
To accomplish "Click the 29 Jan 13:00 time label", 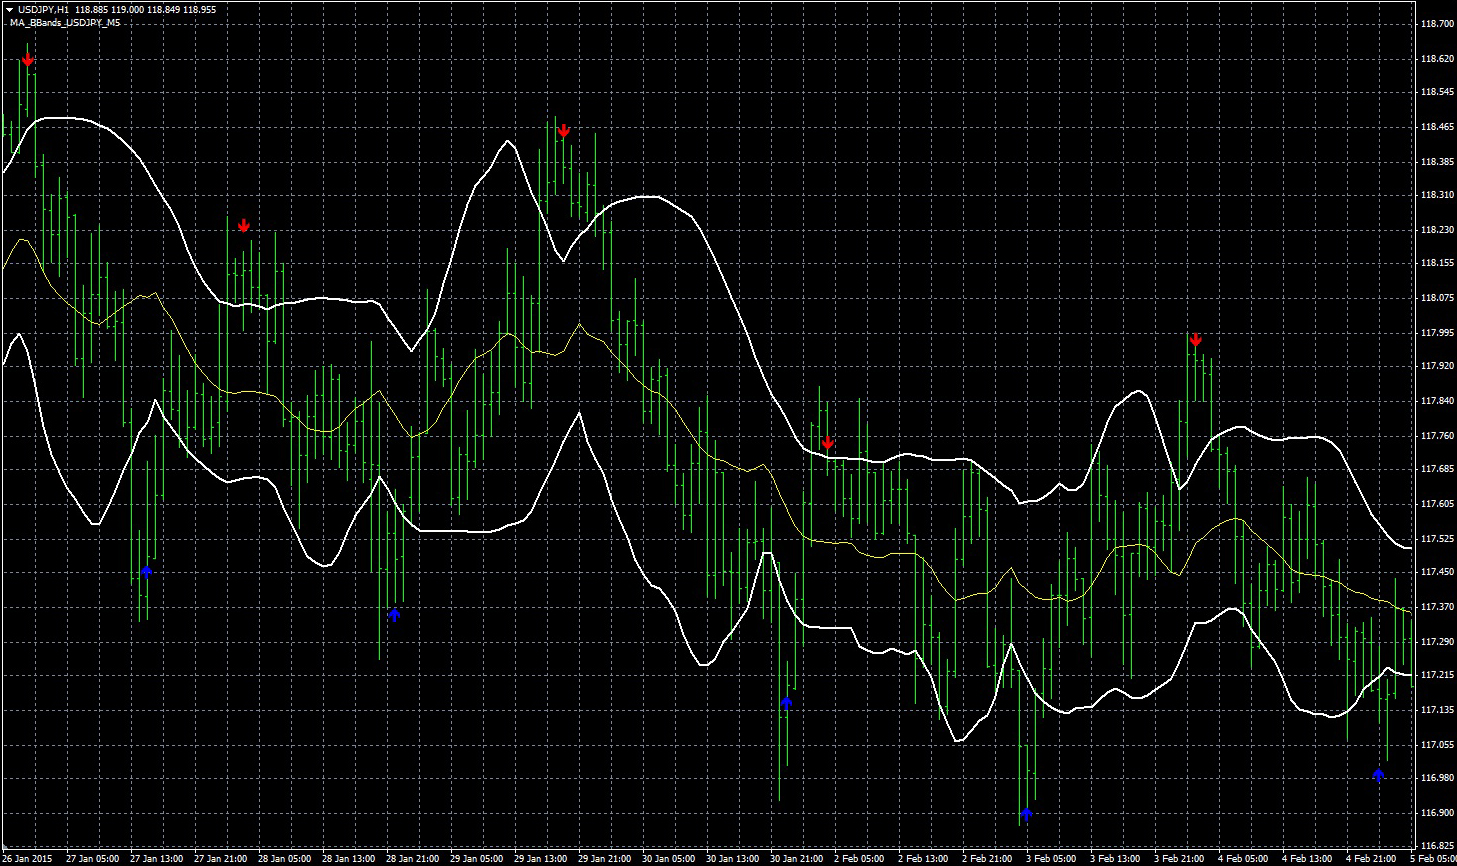I will click(539, 858).
